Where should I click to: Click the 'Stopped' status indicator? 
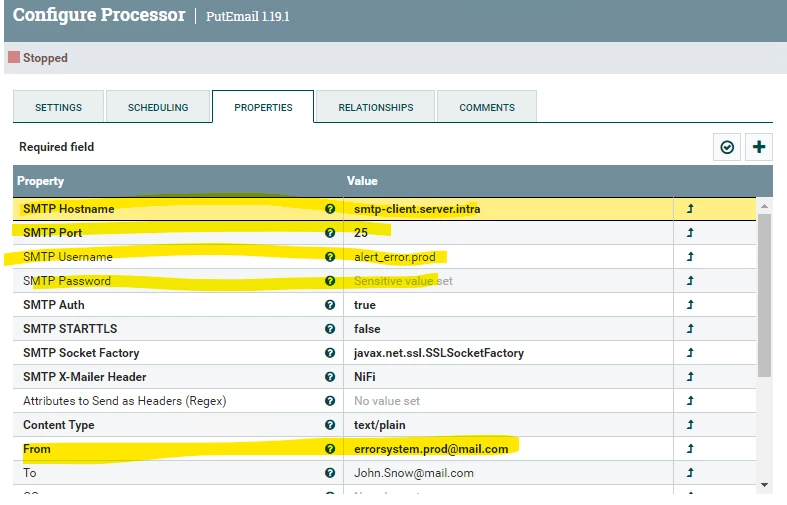click(x=38, y=58)
